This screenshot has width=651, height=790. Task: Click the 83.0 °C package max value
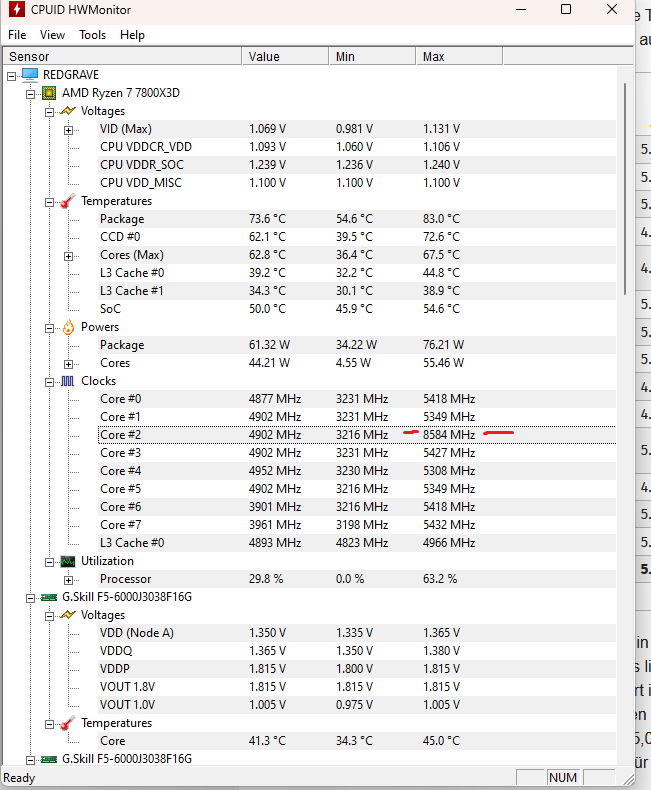(x=441, y=219)
